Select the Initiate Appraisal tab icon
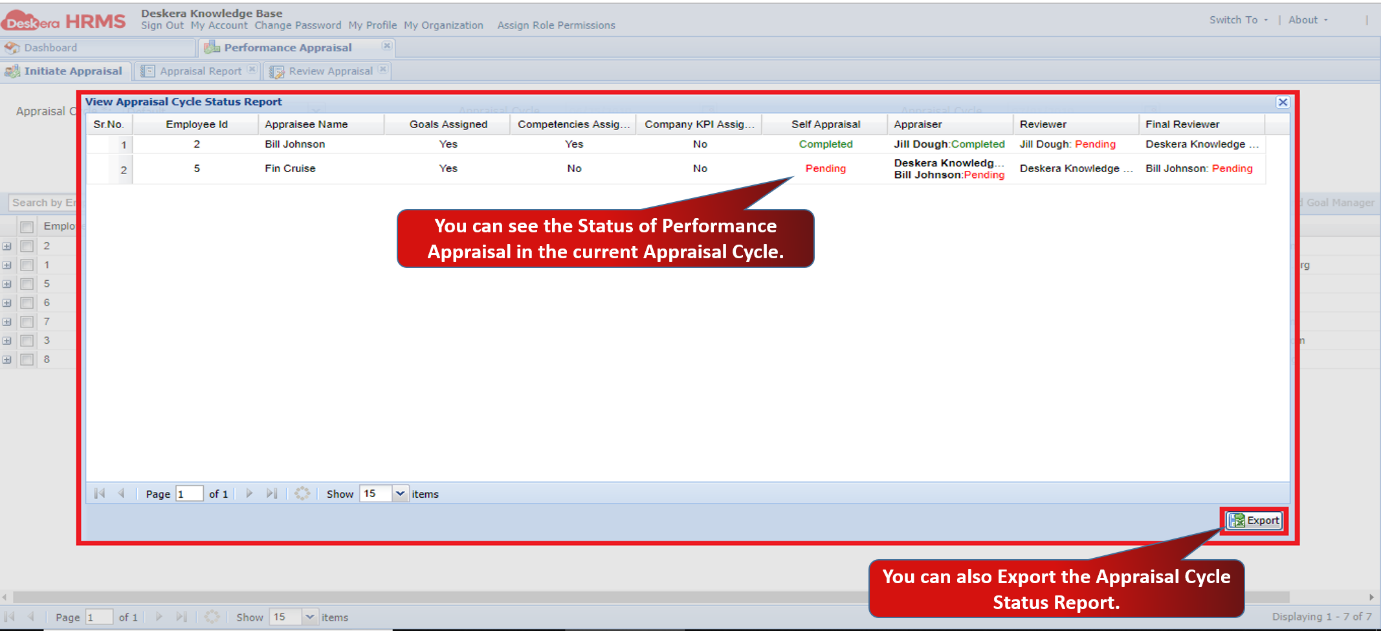 point(13,71)
